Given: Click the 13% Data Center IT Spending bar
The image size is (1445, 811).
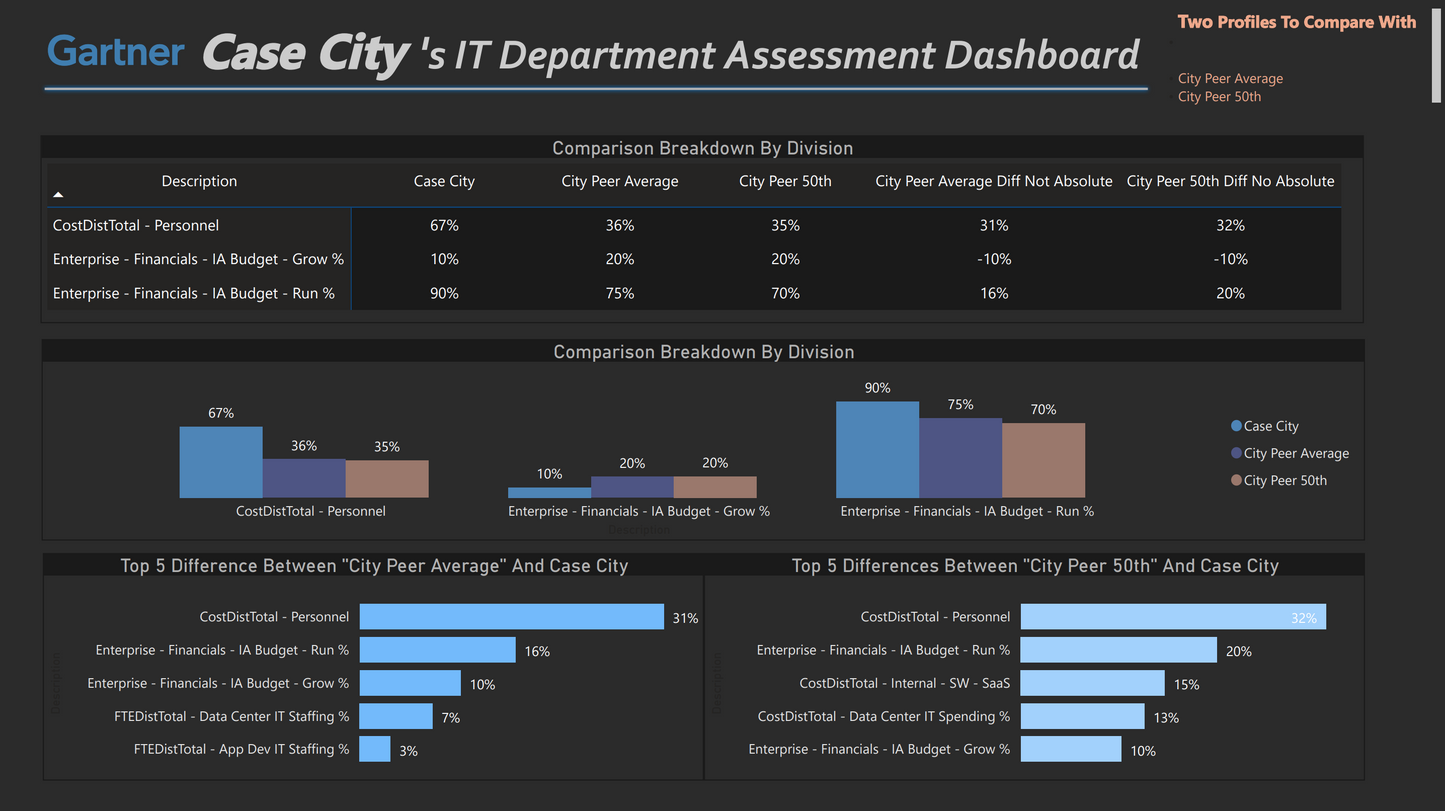Looking at the screenshot, I should (1082, 716).
